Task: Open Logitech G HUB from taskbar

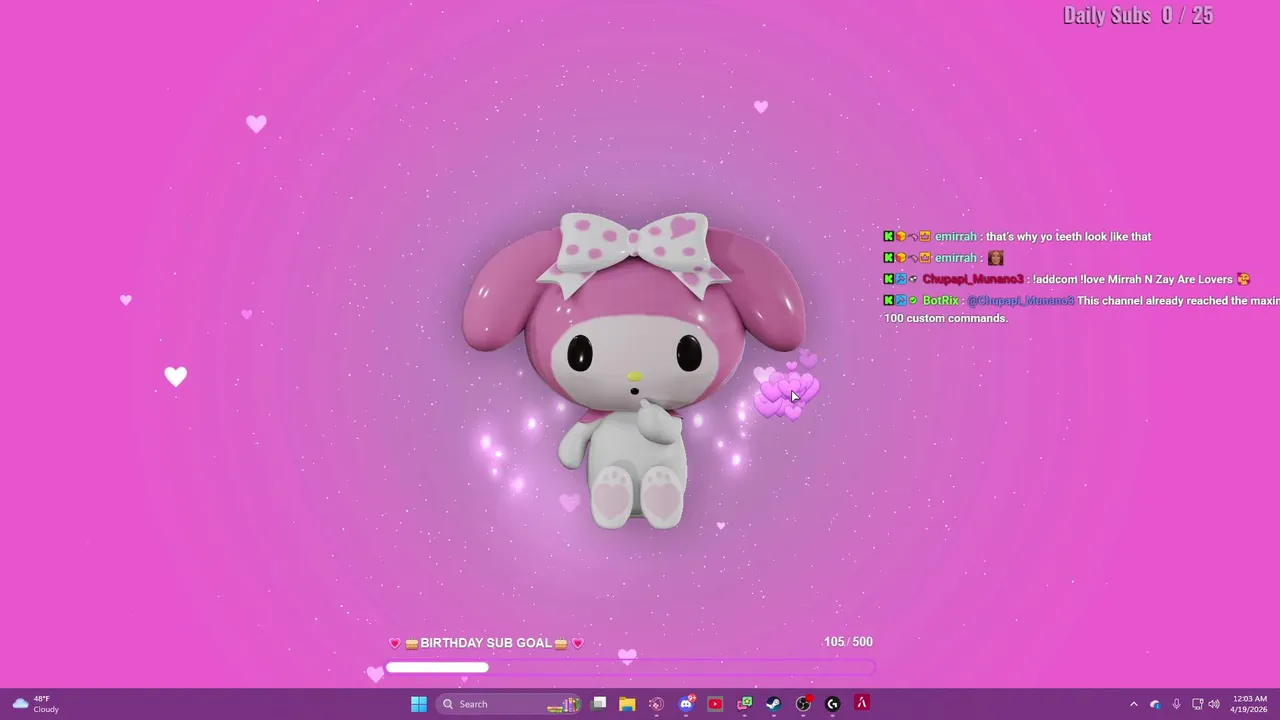Action: point(832,704)
